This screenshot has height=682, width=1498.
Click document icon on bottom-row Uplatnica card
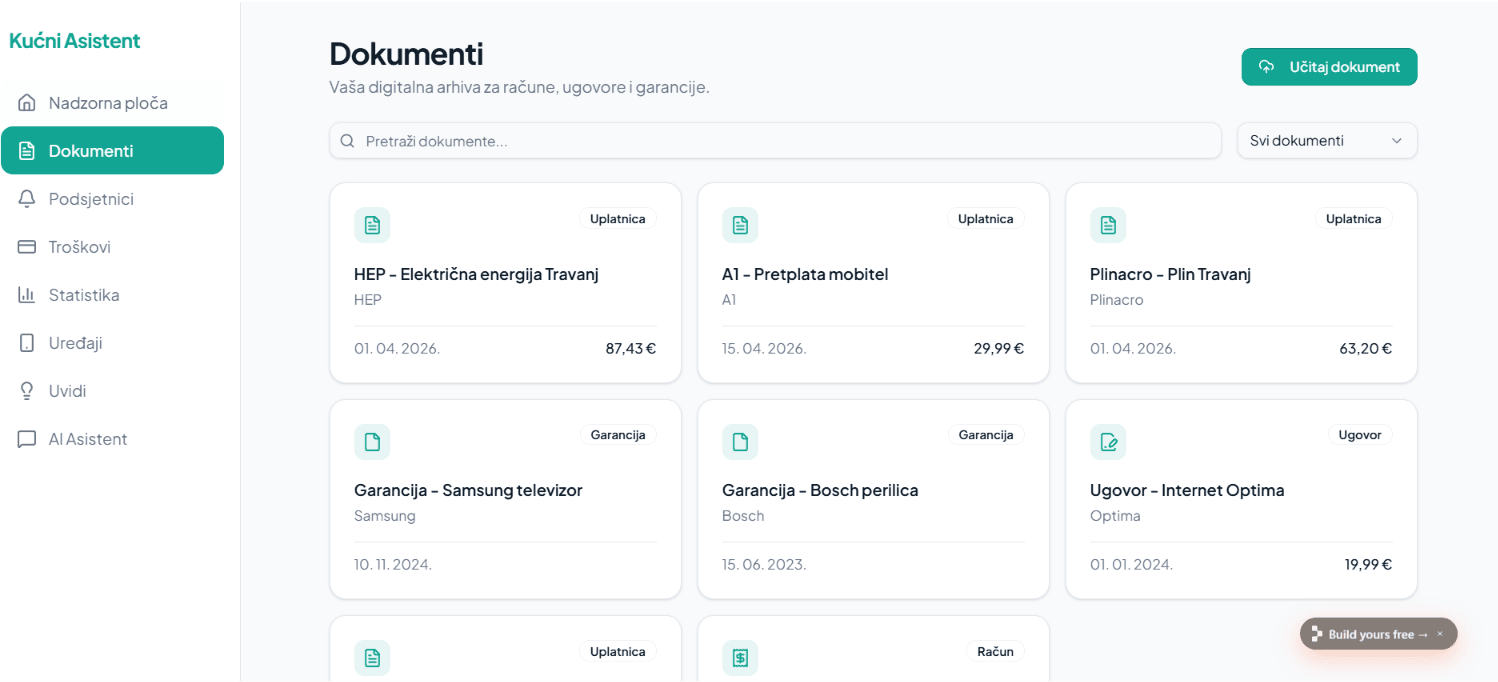(372, 658)
